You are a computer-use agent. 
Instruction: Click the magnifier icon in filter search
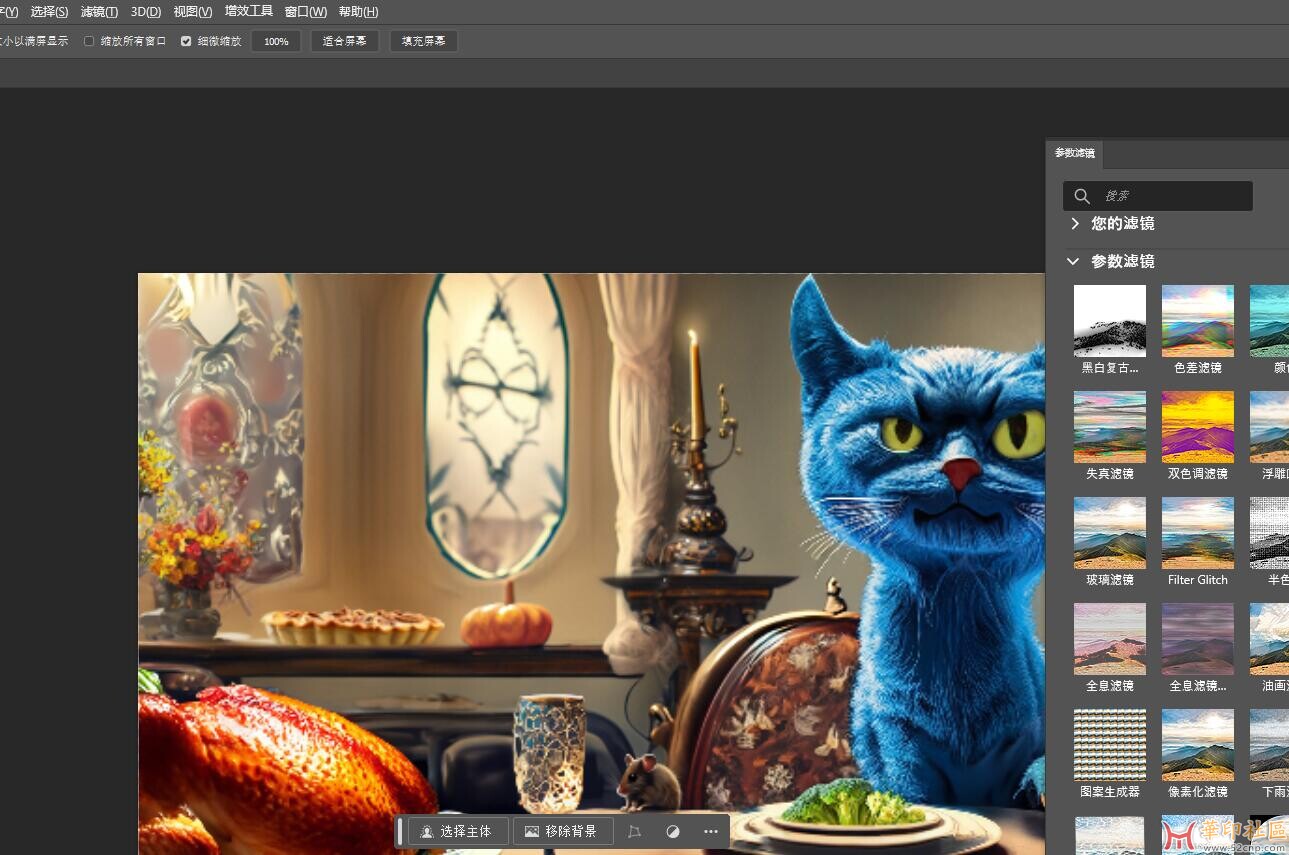(1082, 196)
